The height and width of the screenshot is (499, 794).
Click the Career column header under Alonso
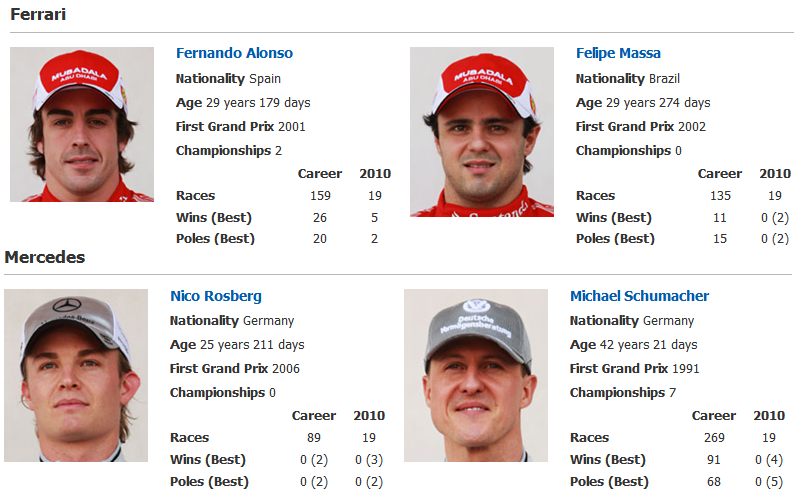[x=320, y=174]
